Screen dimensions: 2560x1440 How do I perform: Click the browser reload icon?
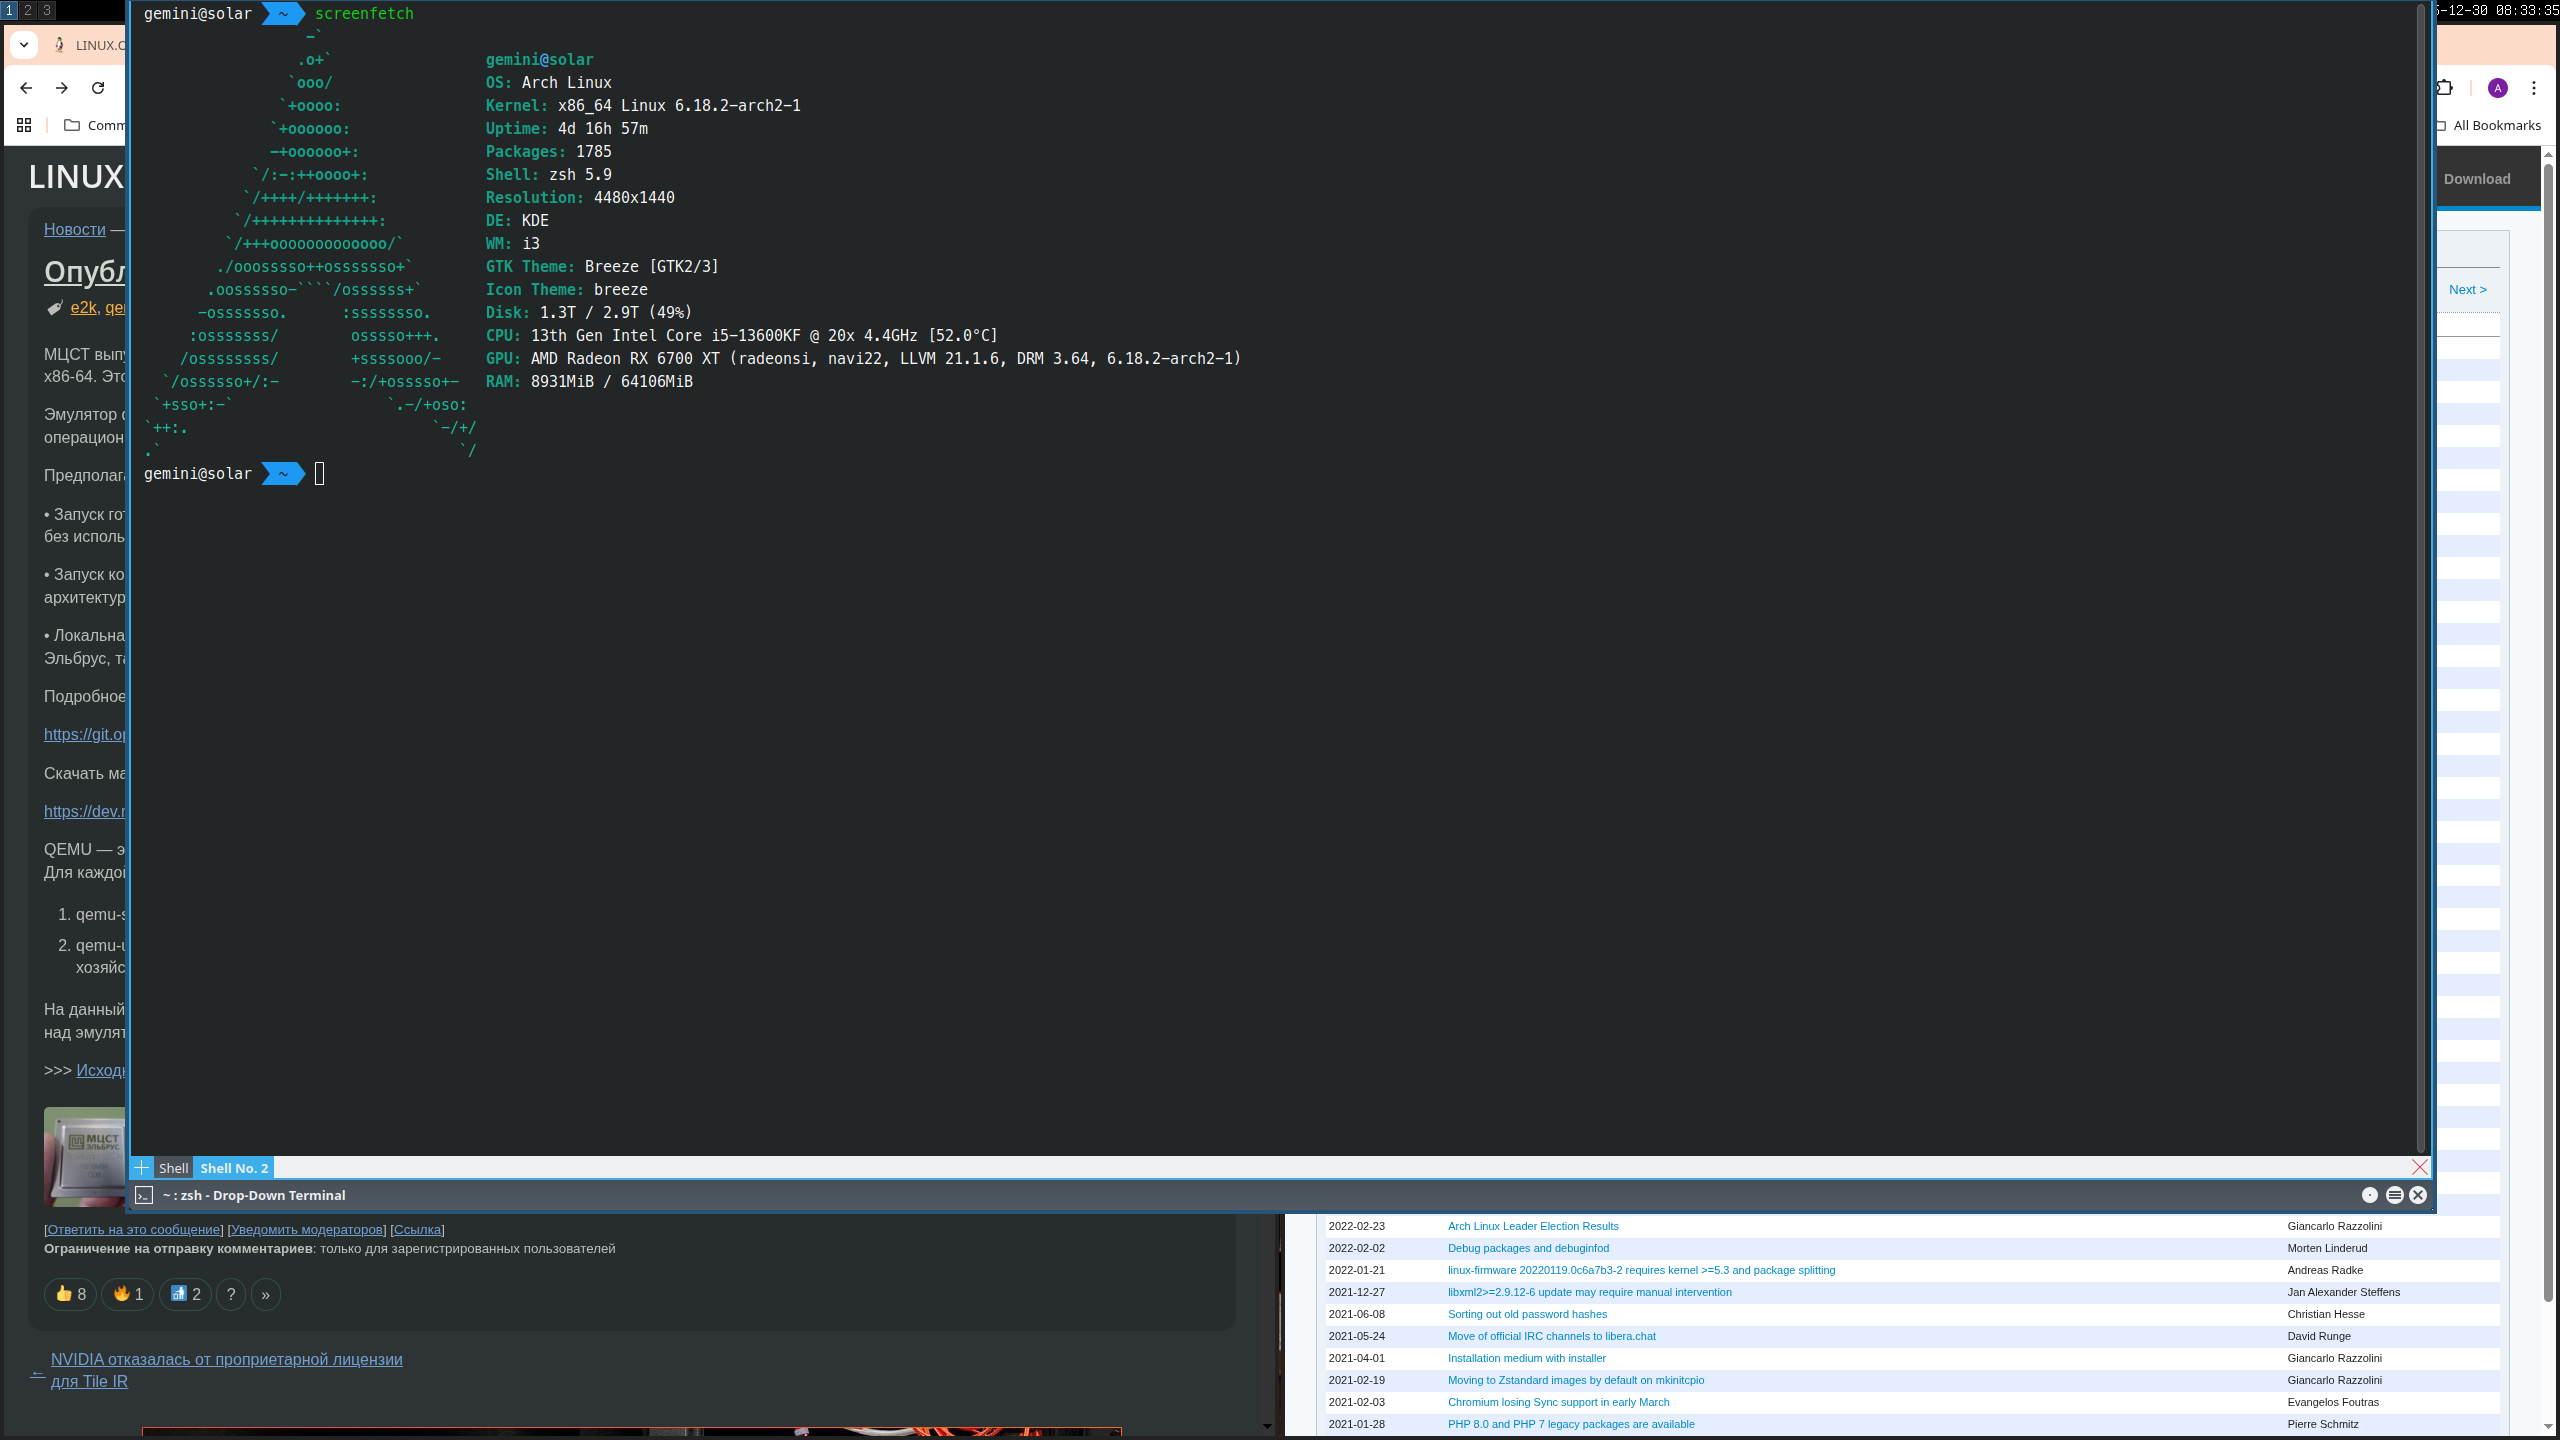tap(98, 88)
